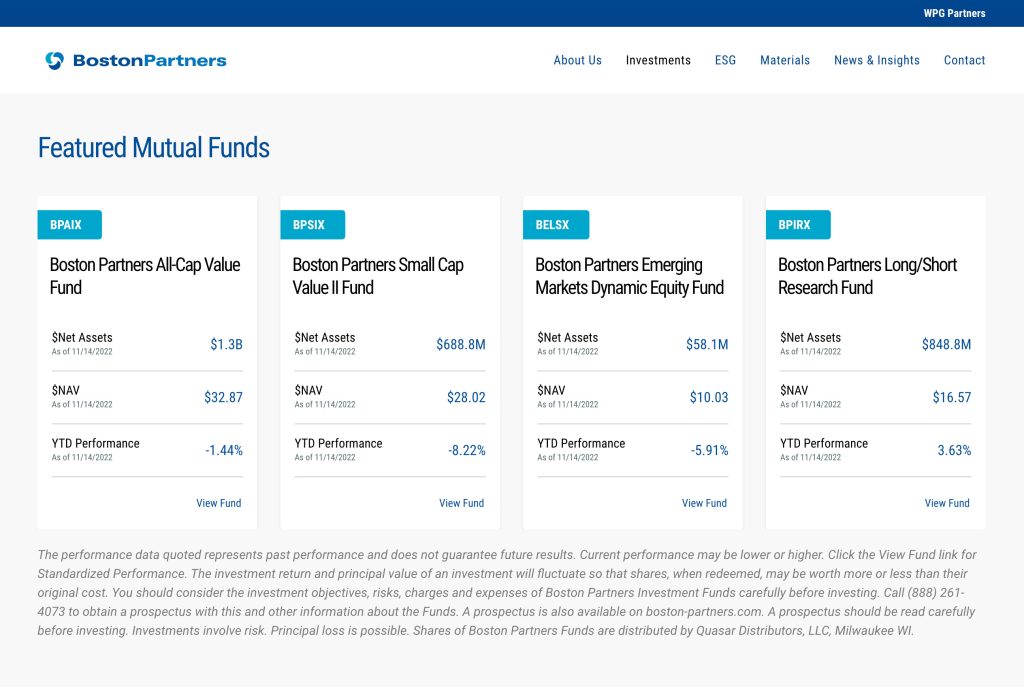Open Boston Partners Long/Short Research Fund title
Screen dimensions: 1024x687
click(x=867, y=276)
